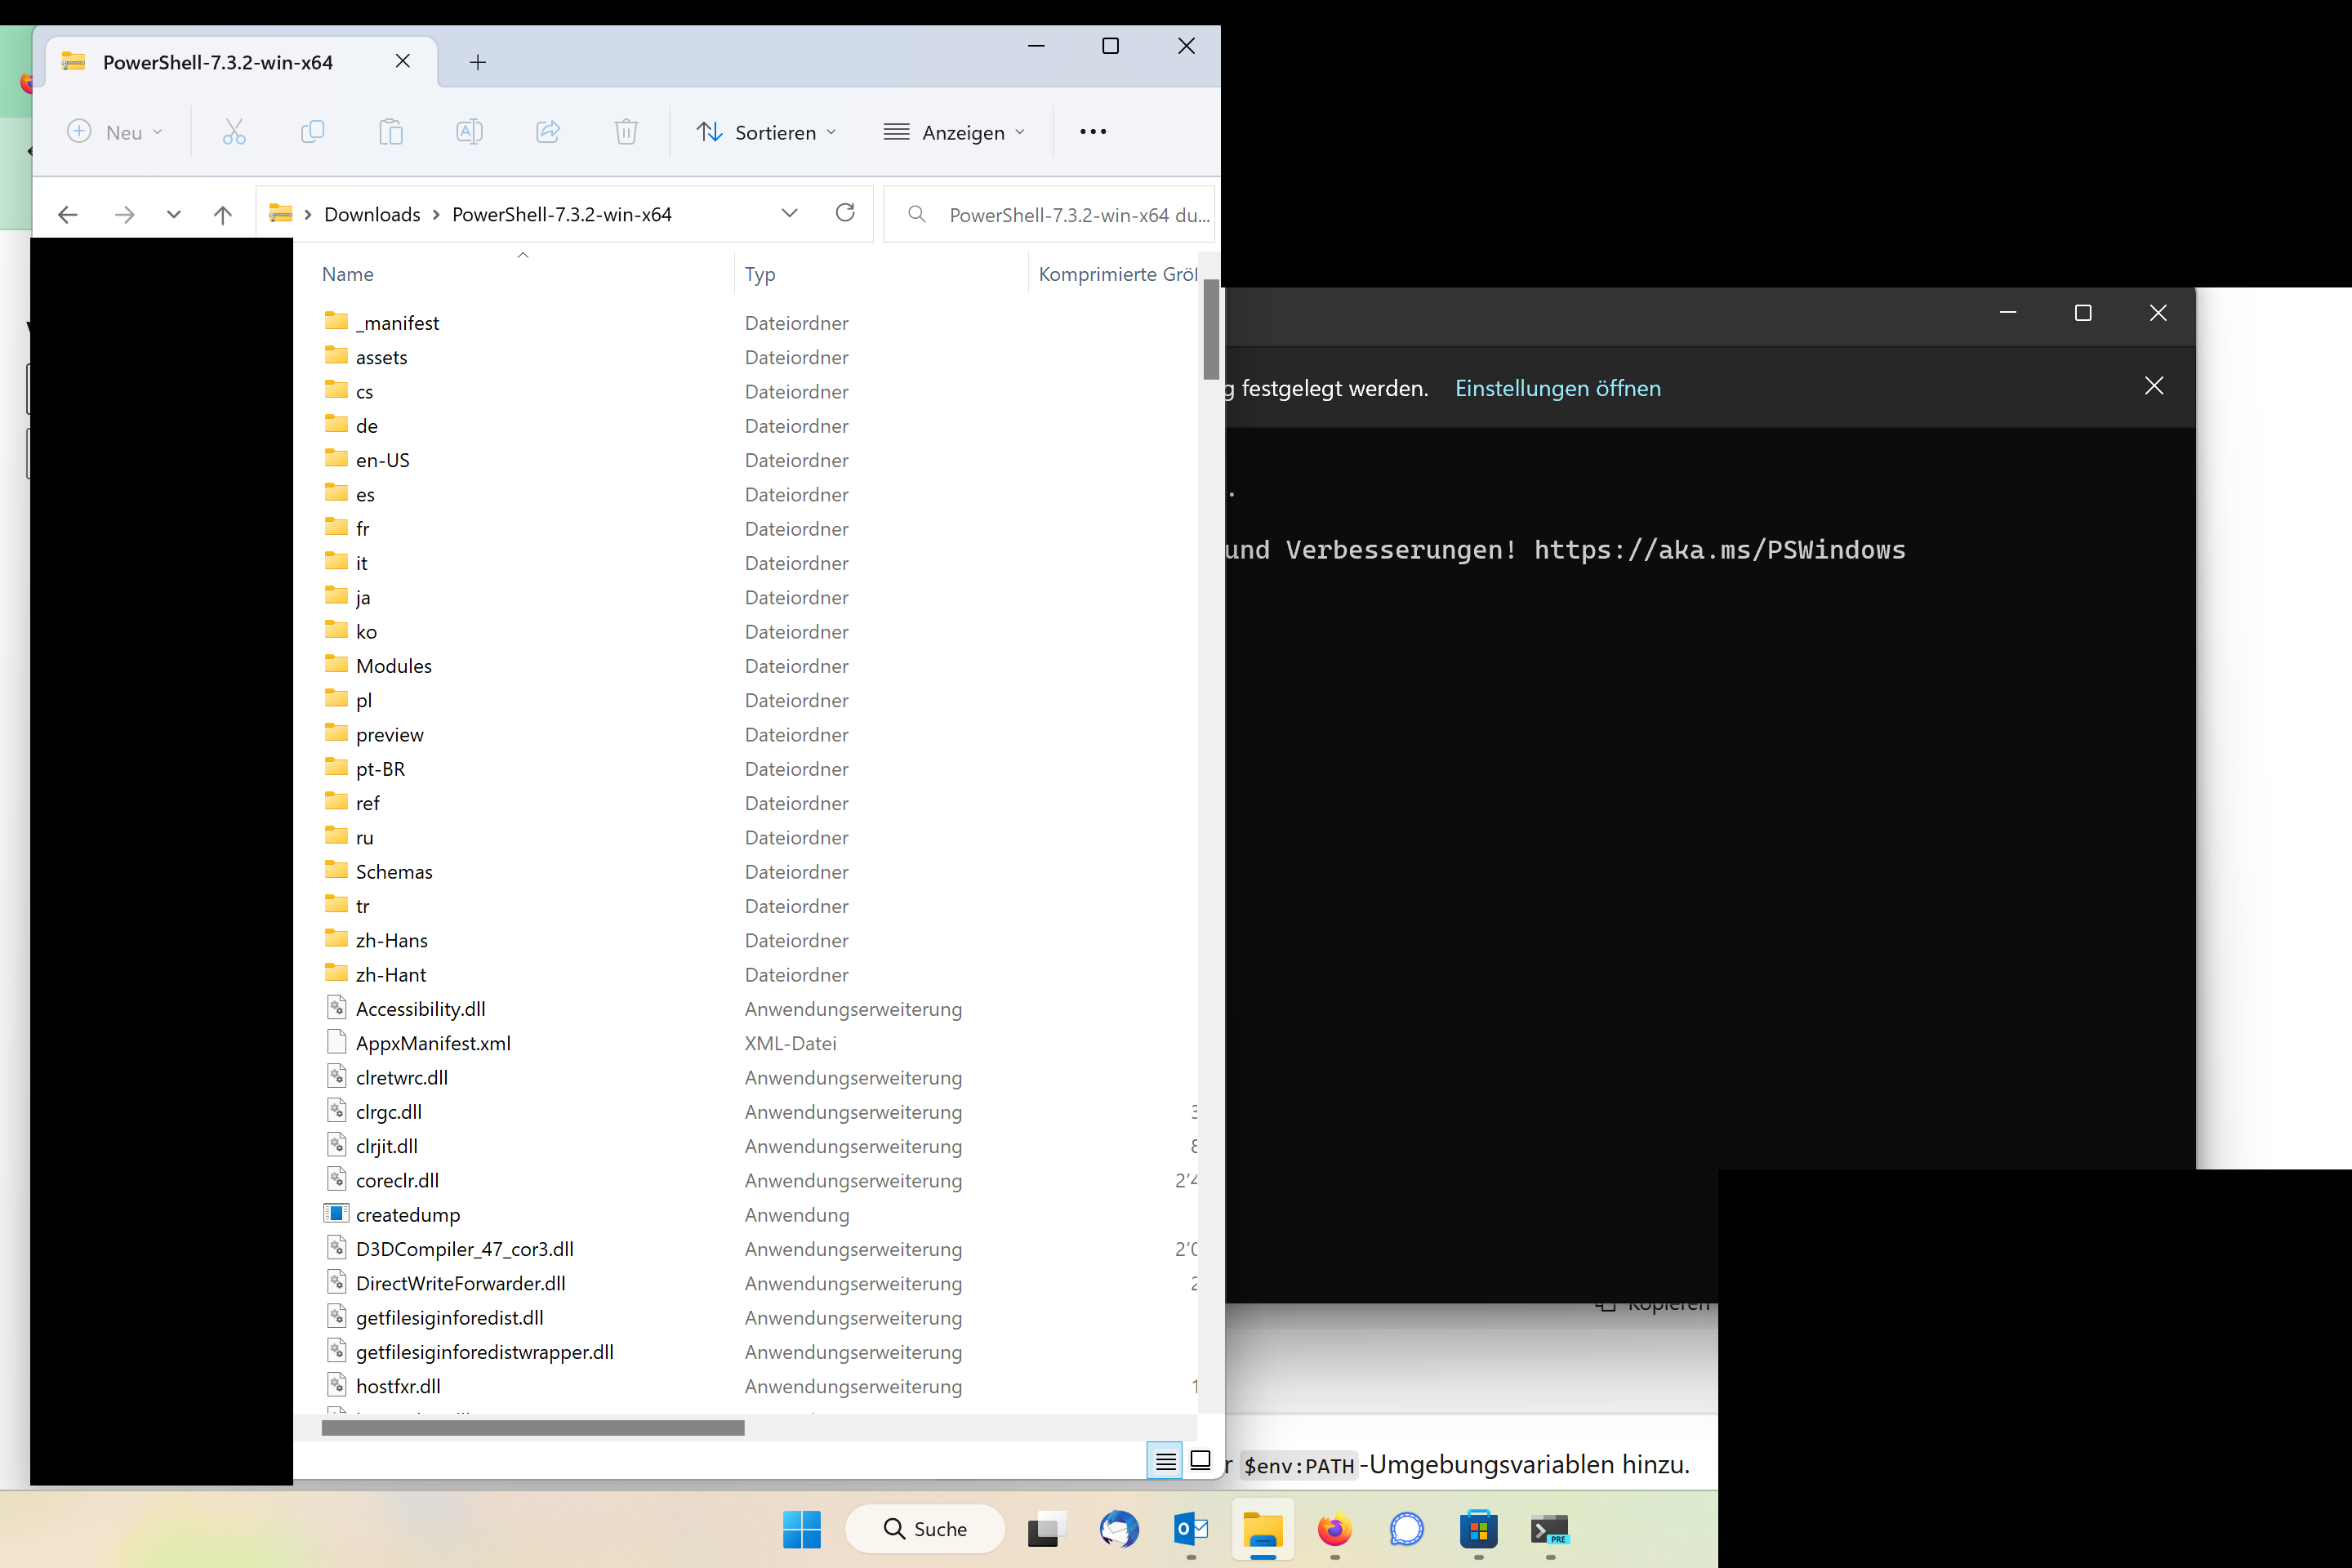Select D3DCompiler_47_cor3.dll file

point(464,1249)
